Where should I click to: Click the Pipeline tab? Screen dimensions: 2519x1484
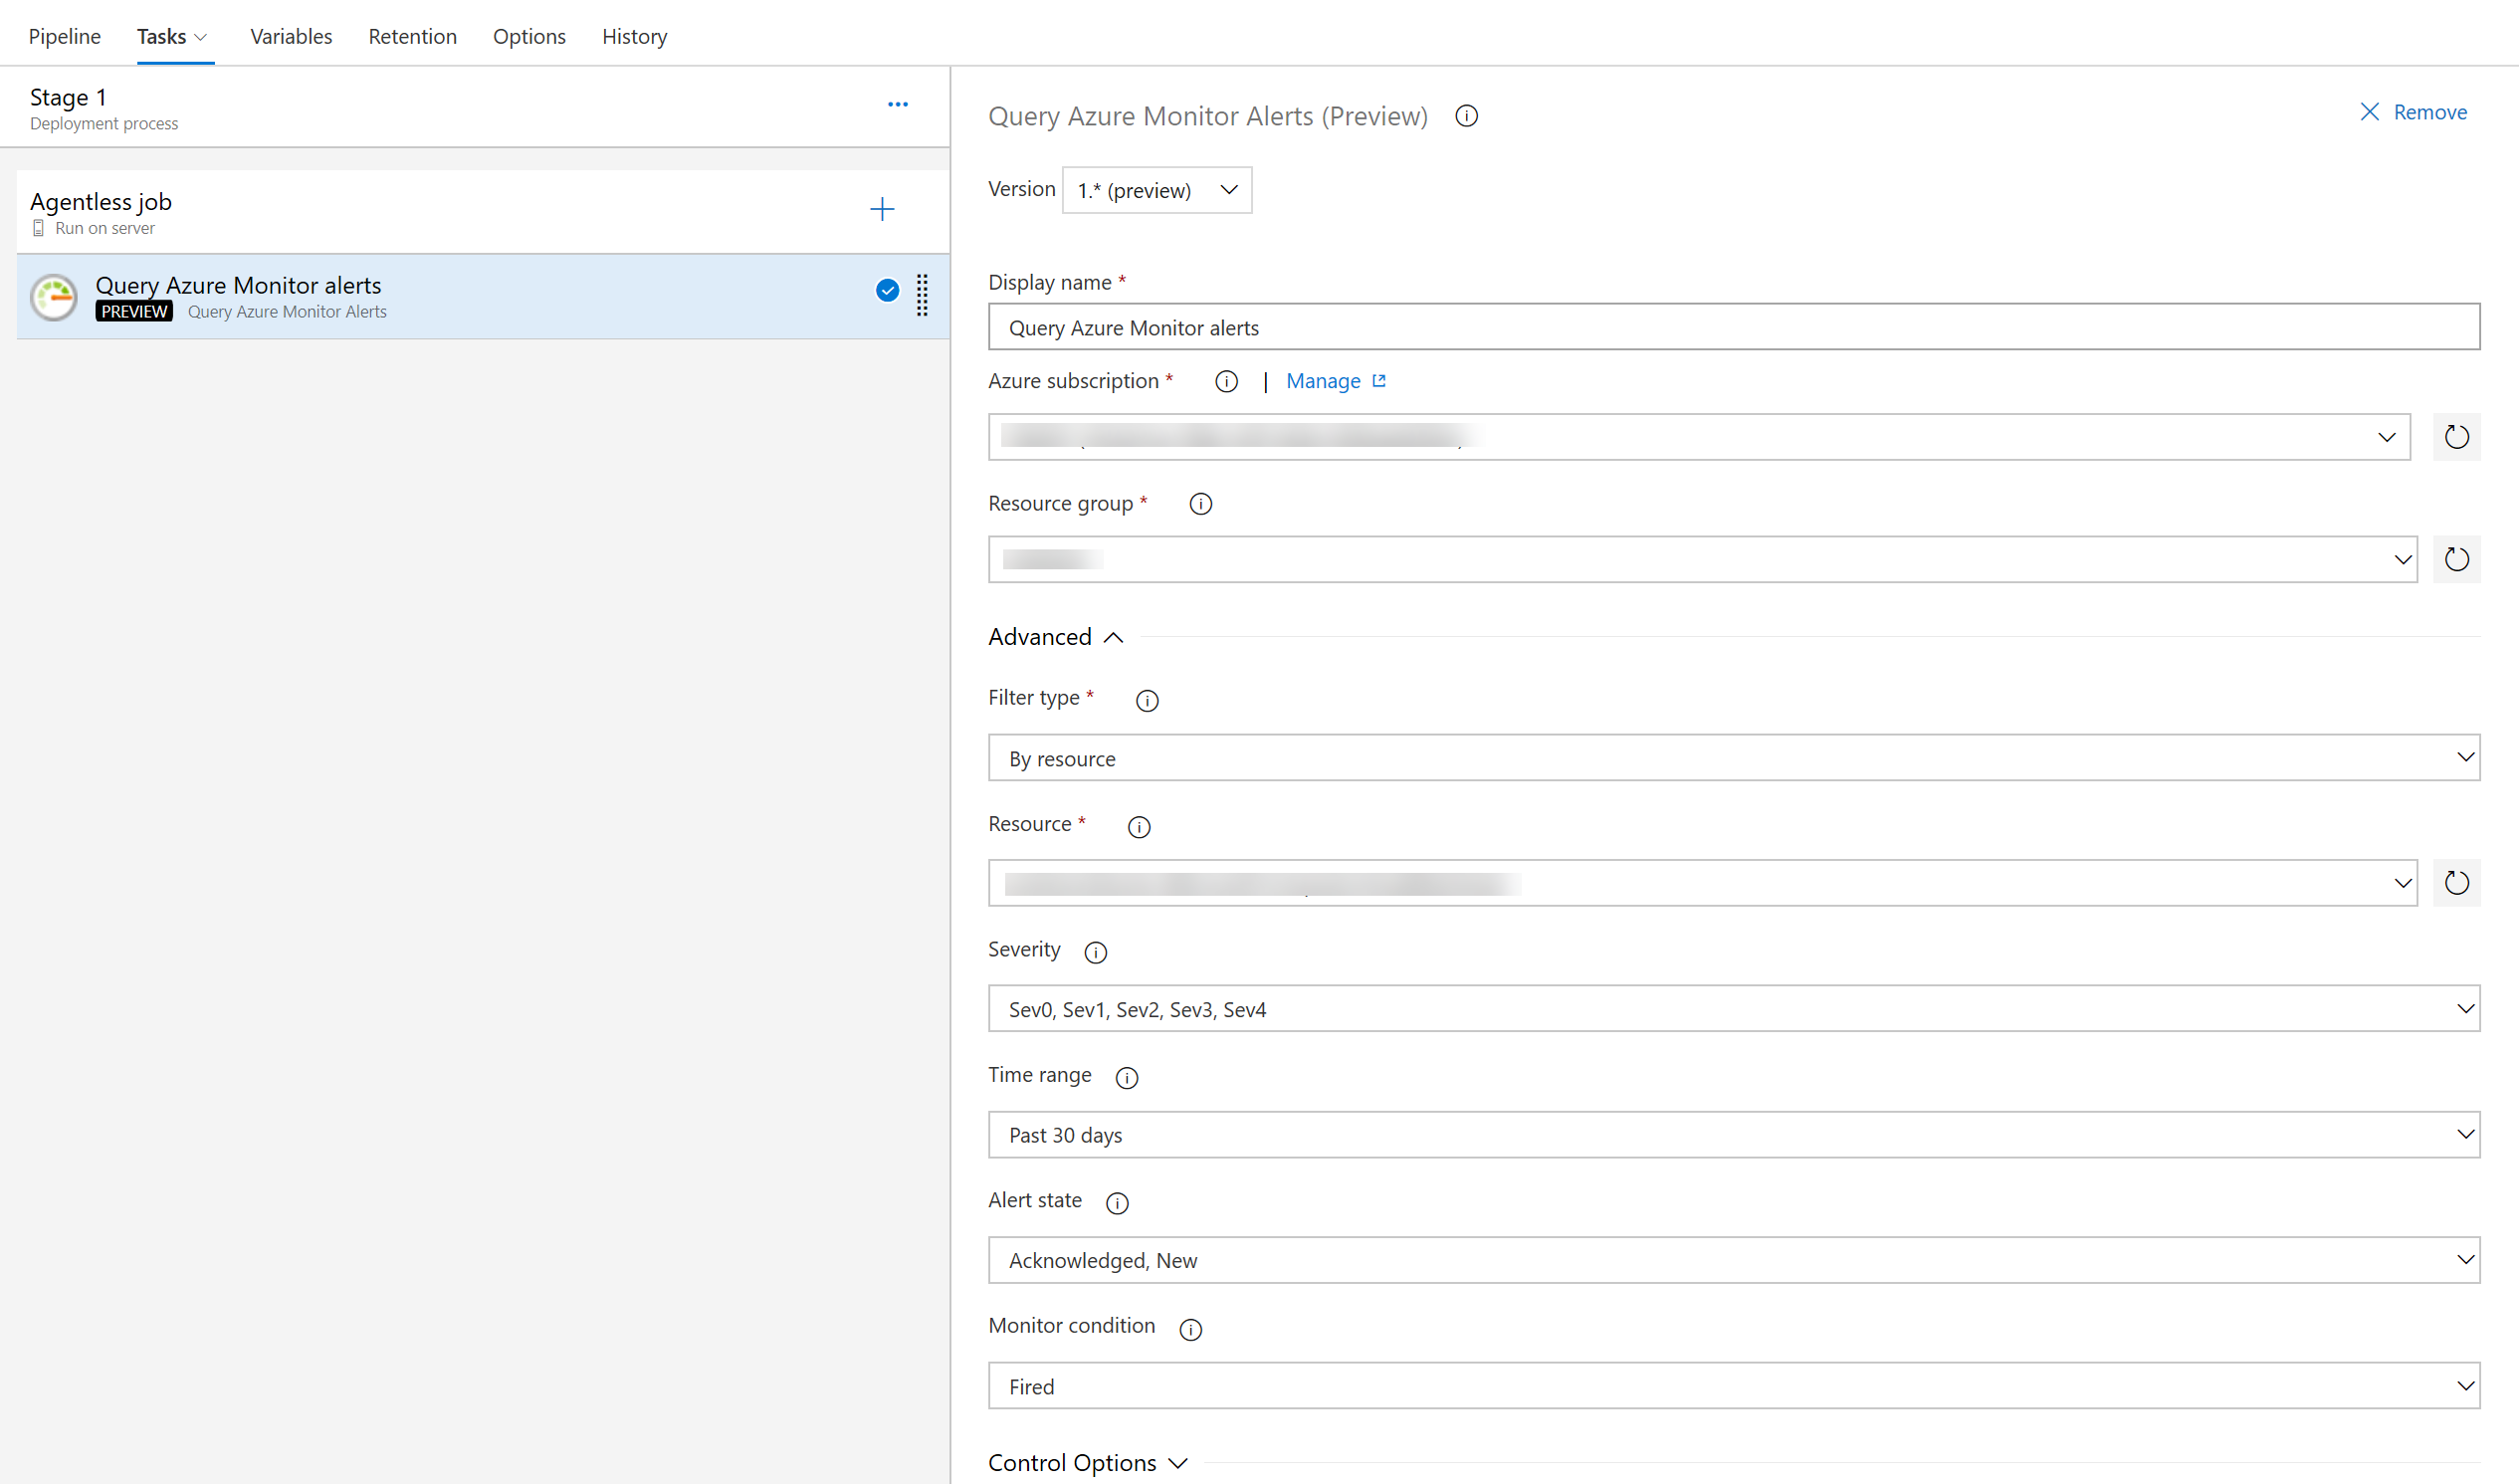coord(66,36)
